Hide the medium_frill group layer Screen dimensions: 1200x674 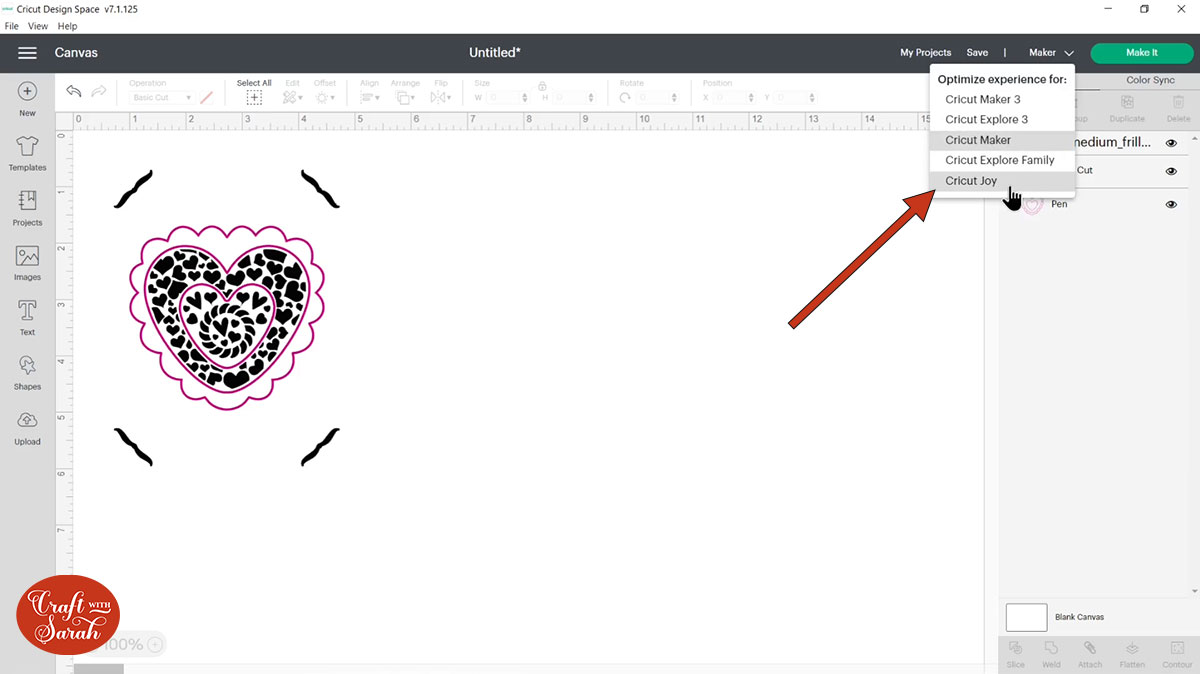point(1171,143)
